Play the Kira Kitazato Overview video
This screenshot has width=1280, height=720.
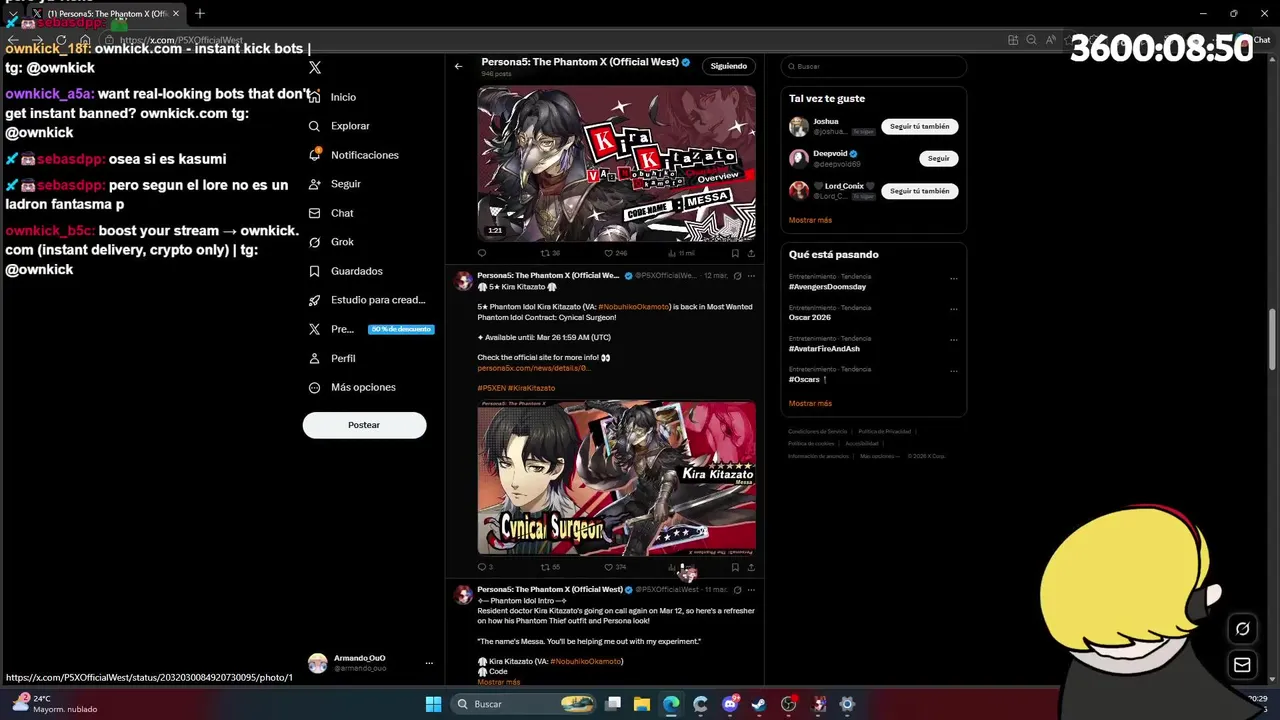coord(616,163)
